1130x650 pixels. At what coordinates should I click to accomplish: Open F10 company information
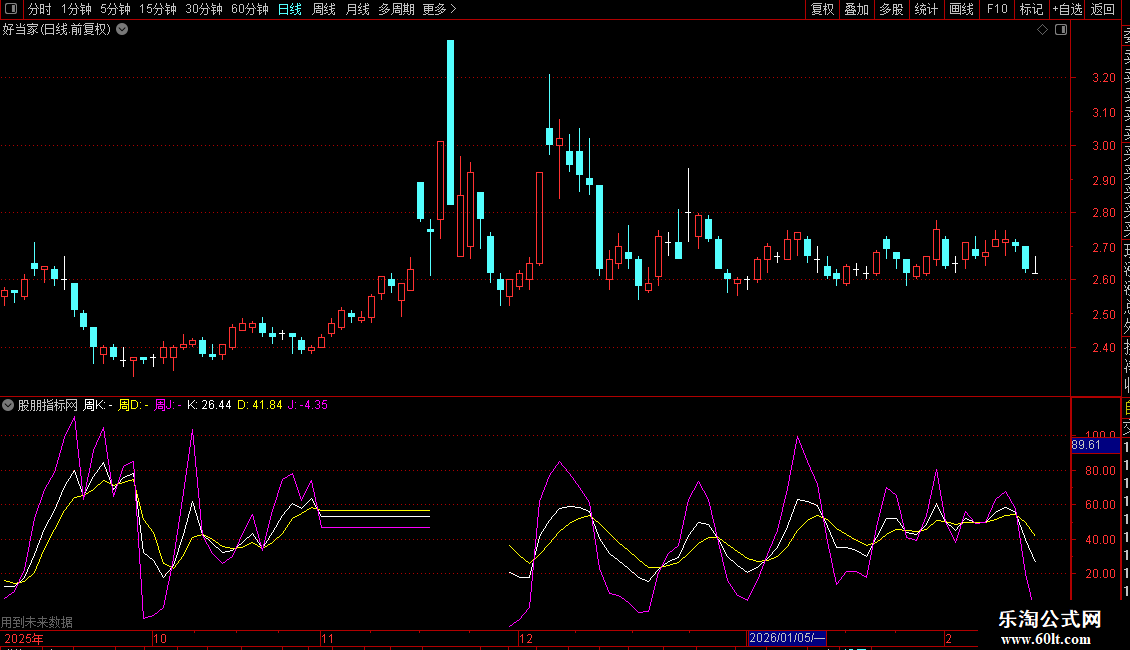tap(997, 9)
